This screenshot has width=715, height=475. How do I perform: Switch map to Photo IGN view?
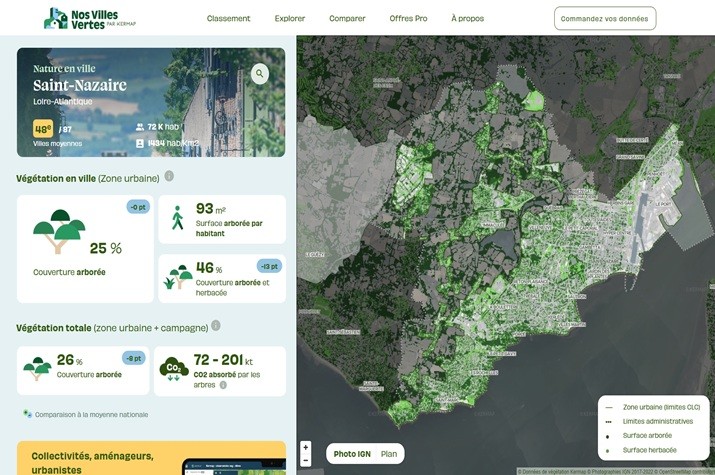[352, 454]
